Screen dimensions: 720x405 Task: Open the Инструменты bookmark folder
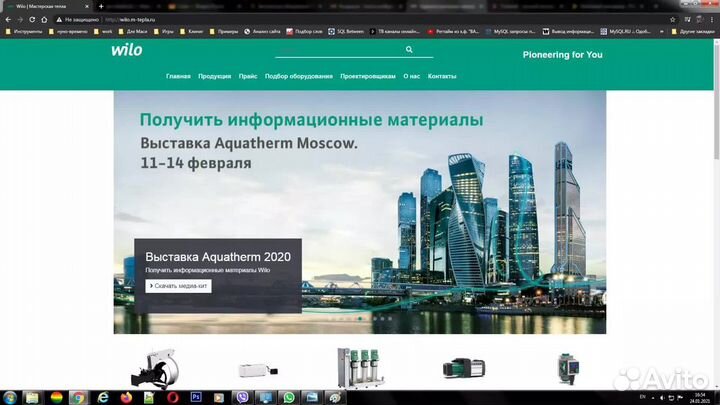24,32
